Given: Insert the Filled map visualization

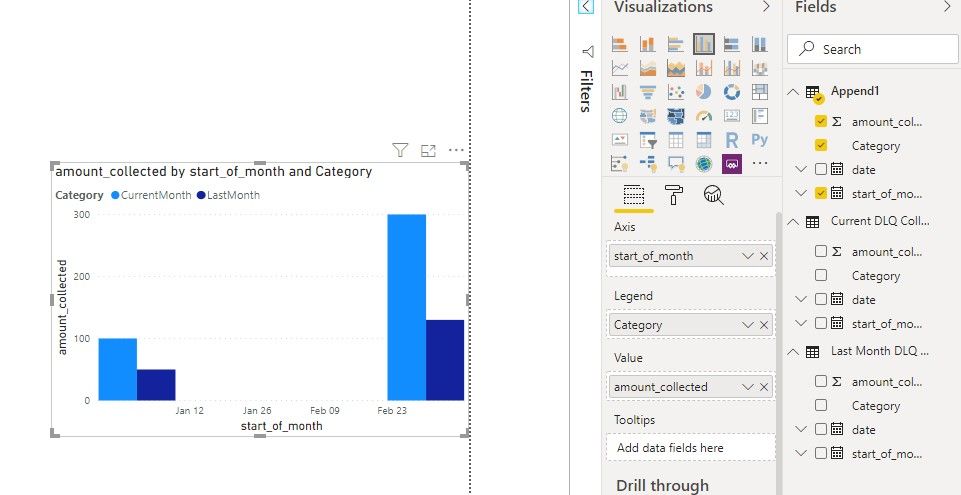Looking at the screenshot, I should click(648, 116).
